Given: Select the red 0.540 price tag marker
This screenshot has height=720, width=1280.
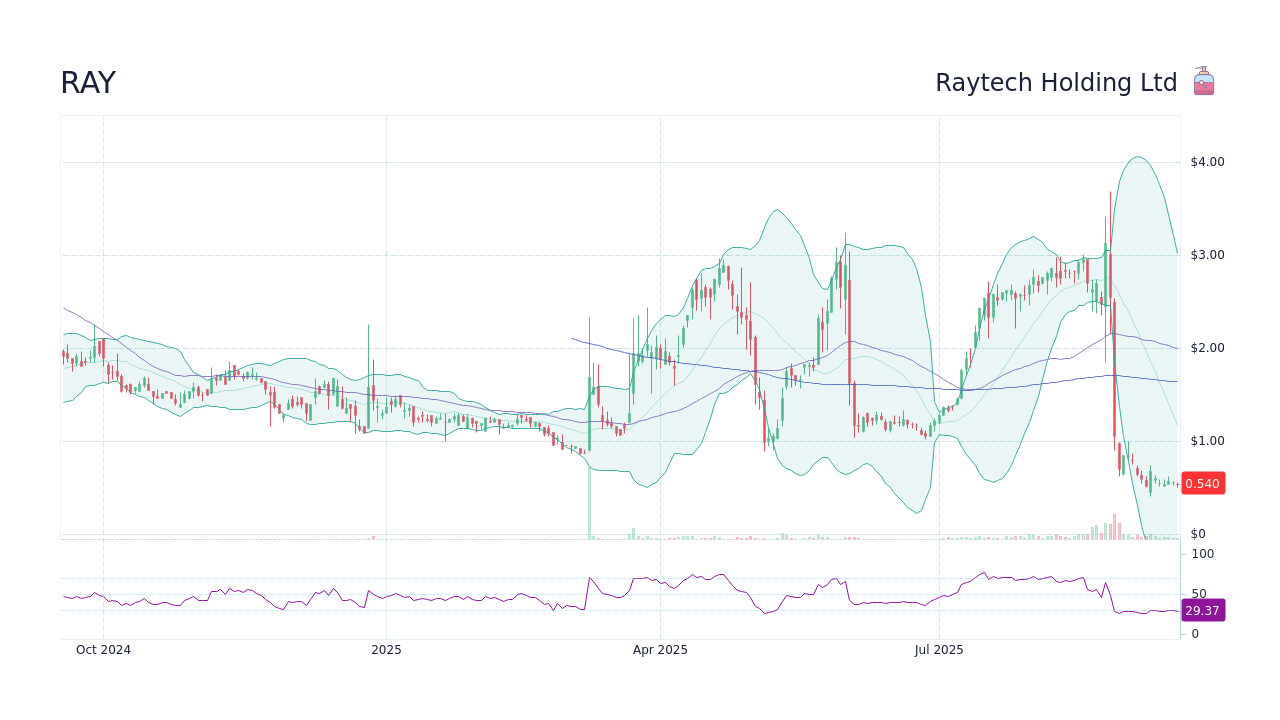Looking at the screenshot, I should point(1203,483).
